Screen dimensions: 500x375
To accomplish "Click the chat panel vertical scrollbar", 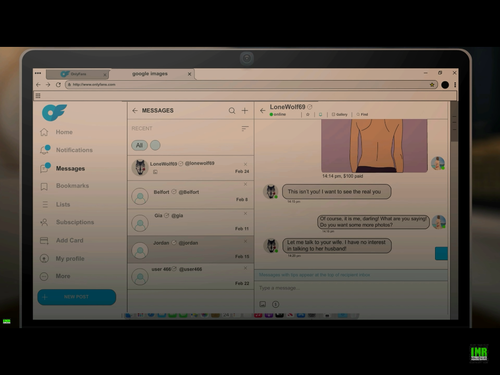I will coord(454,122).
